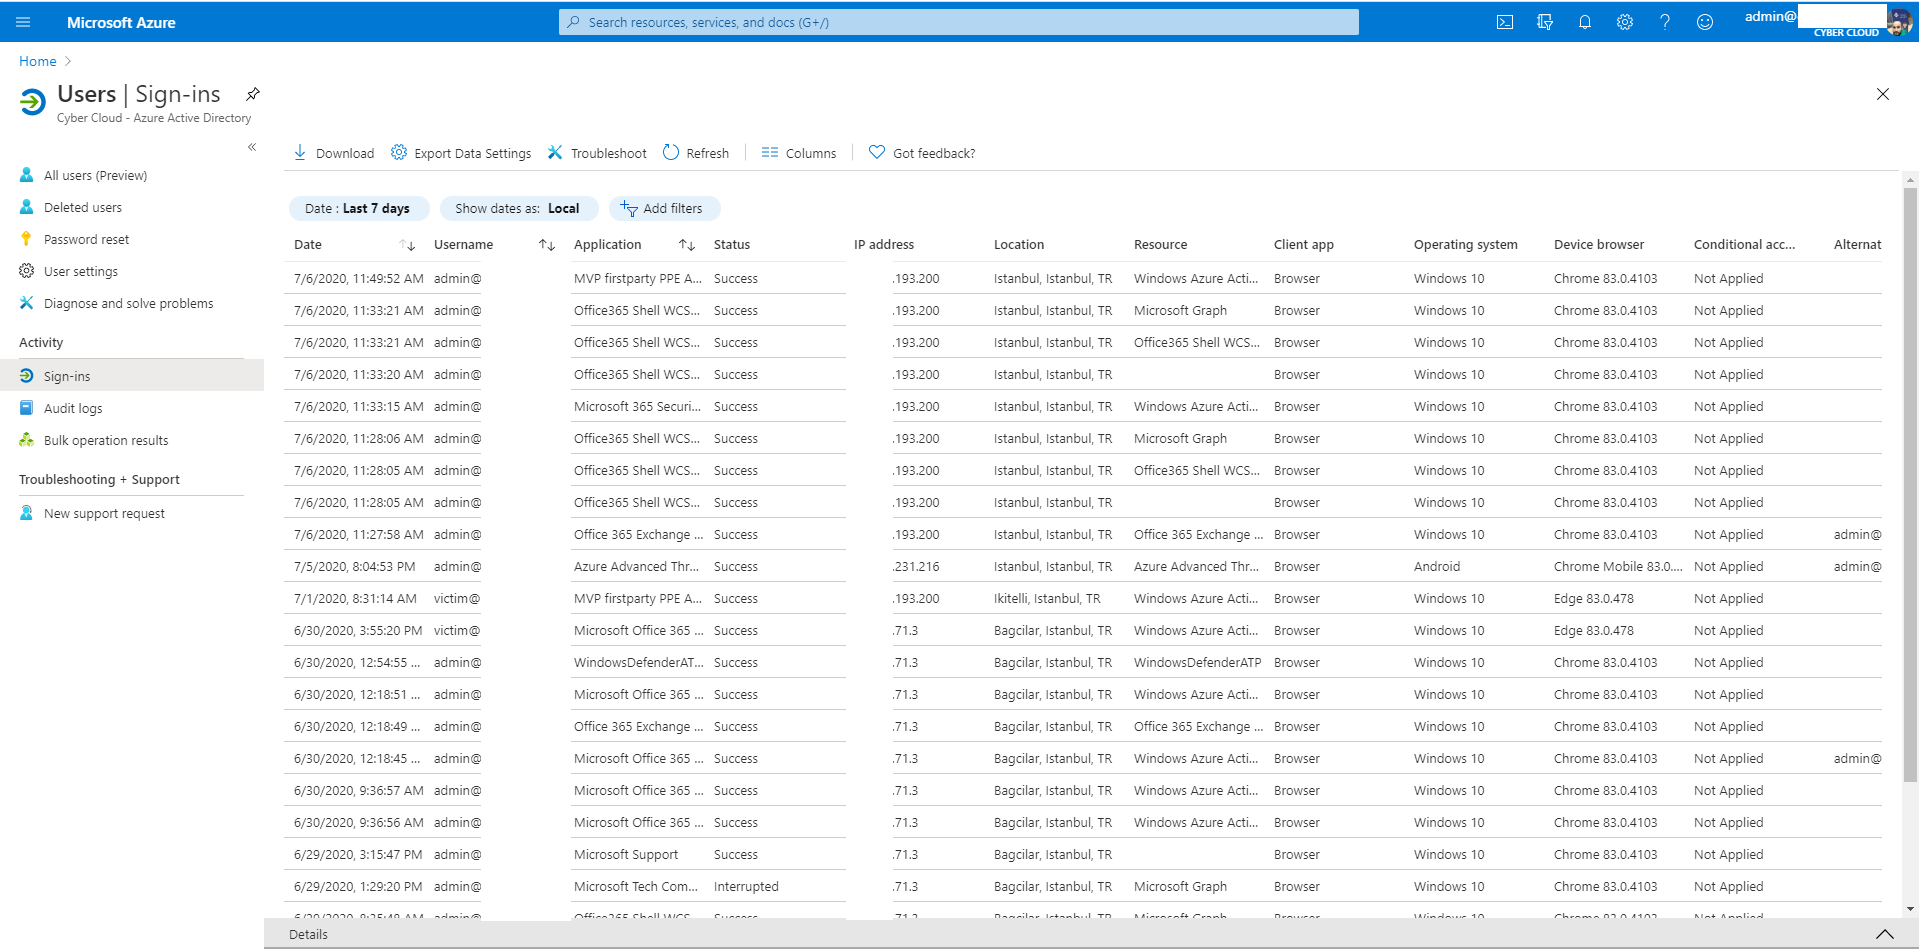
Task: Sort by the Date column arrows
Action: (x=407, y=245)
